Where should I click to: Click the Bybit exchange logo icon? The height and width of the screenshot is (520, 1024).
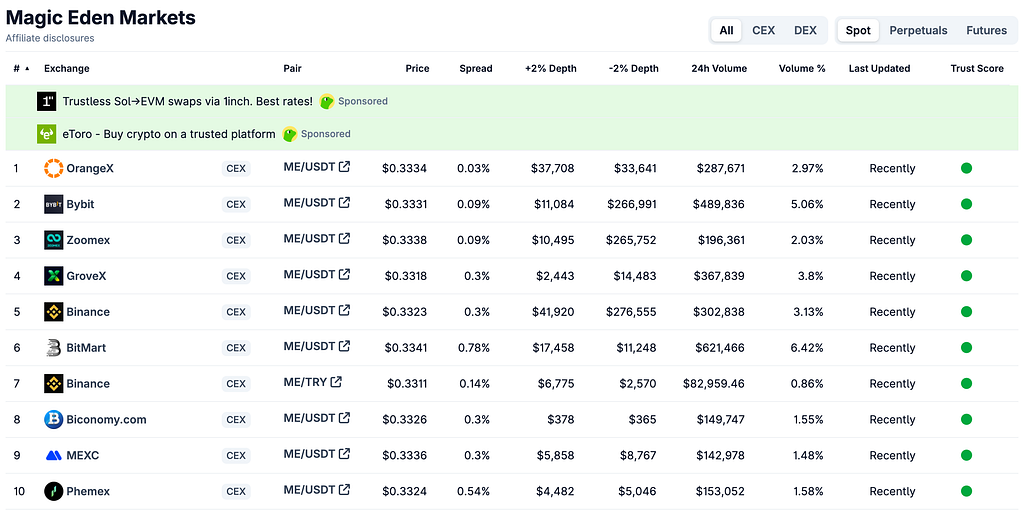[x=54, y=204]
